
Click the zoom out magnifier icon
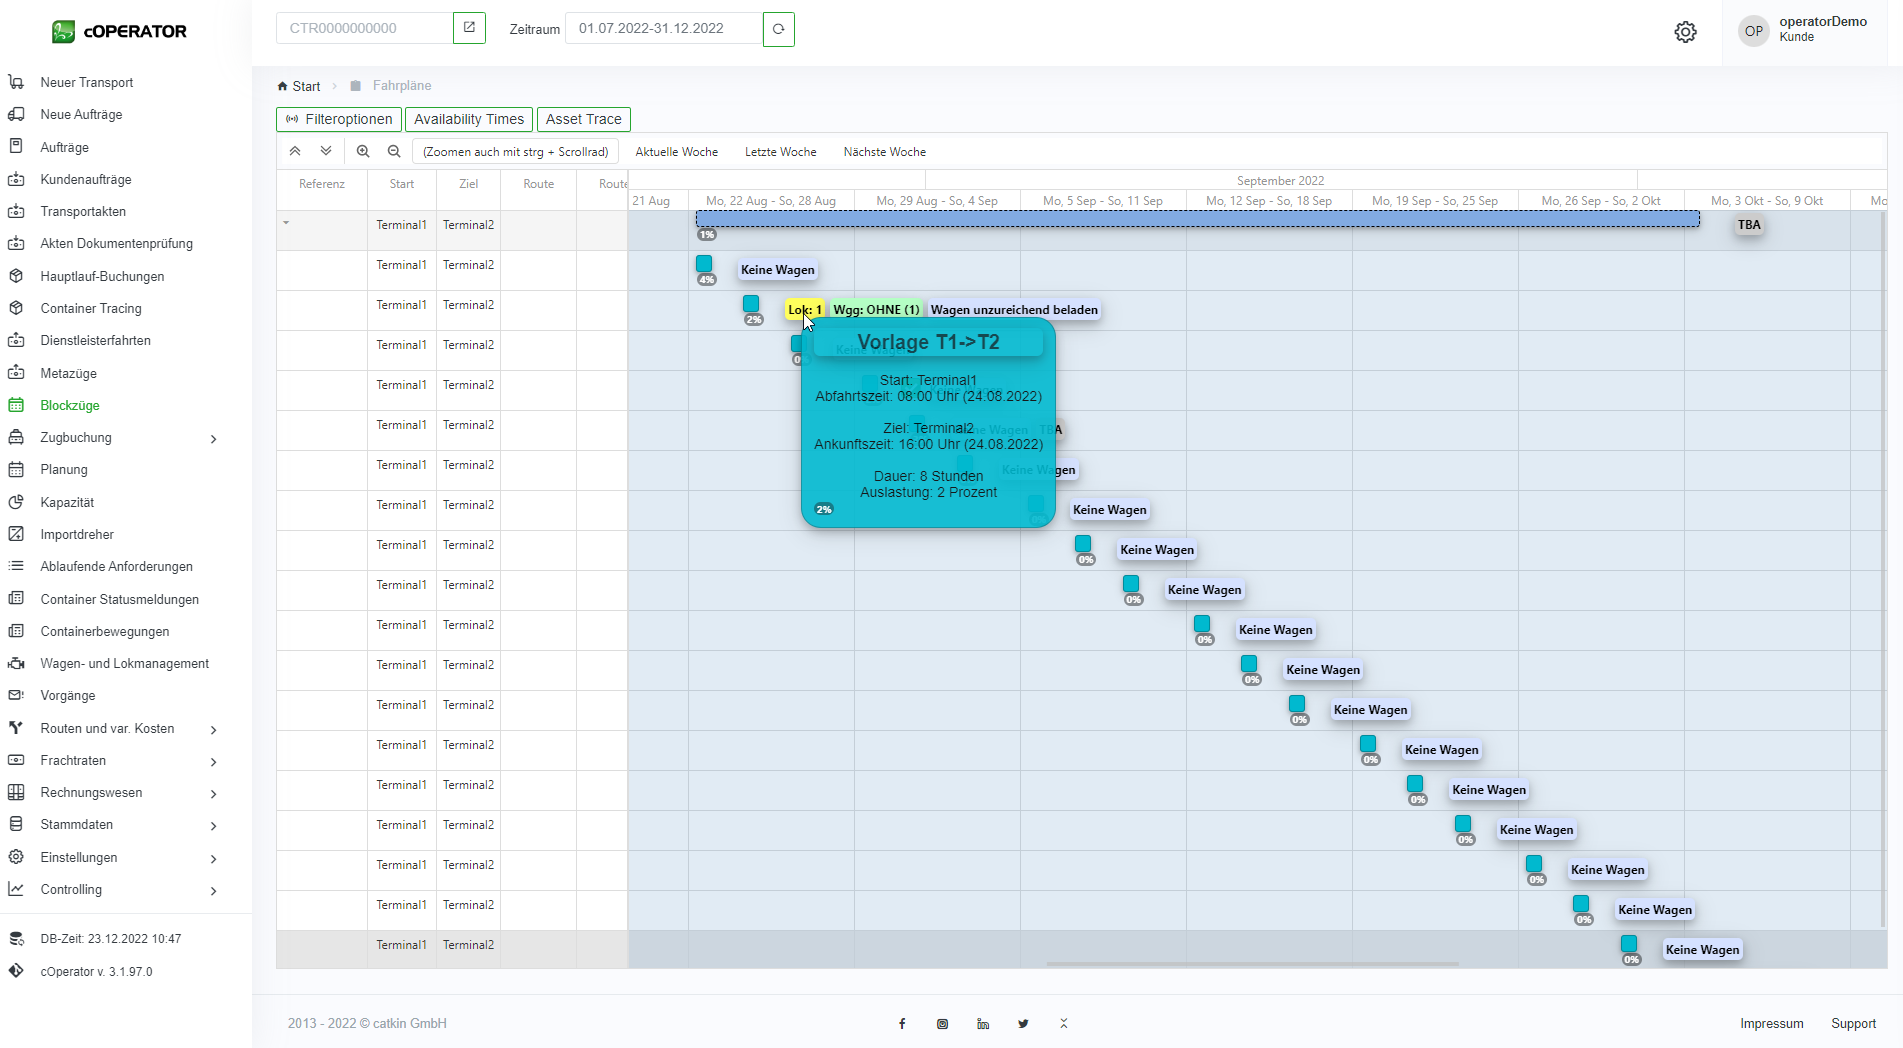coord(394,152)
